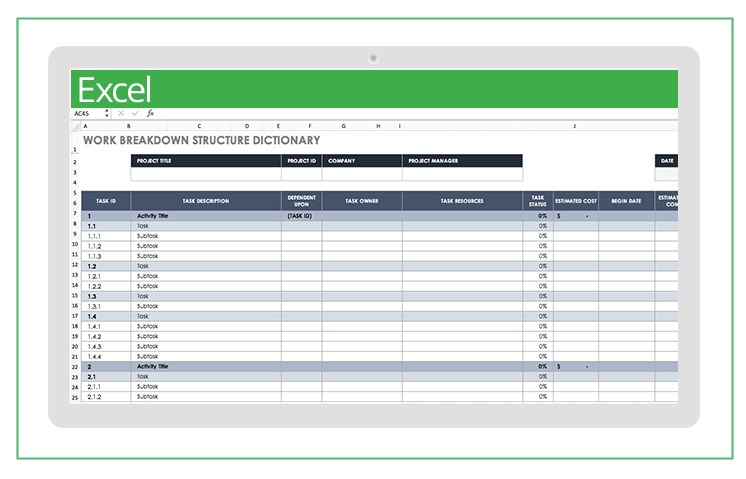Select the Work Breakdown Structure Dictionary title

coord(201,141)
